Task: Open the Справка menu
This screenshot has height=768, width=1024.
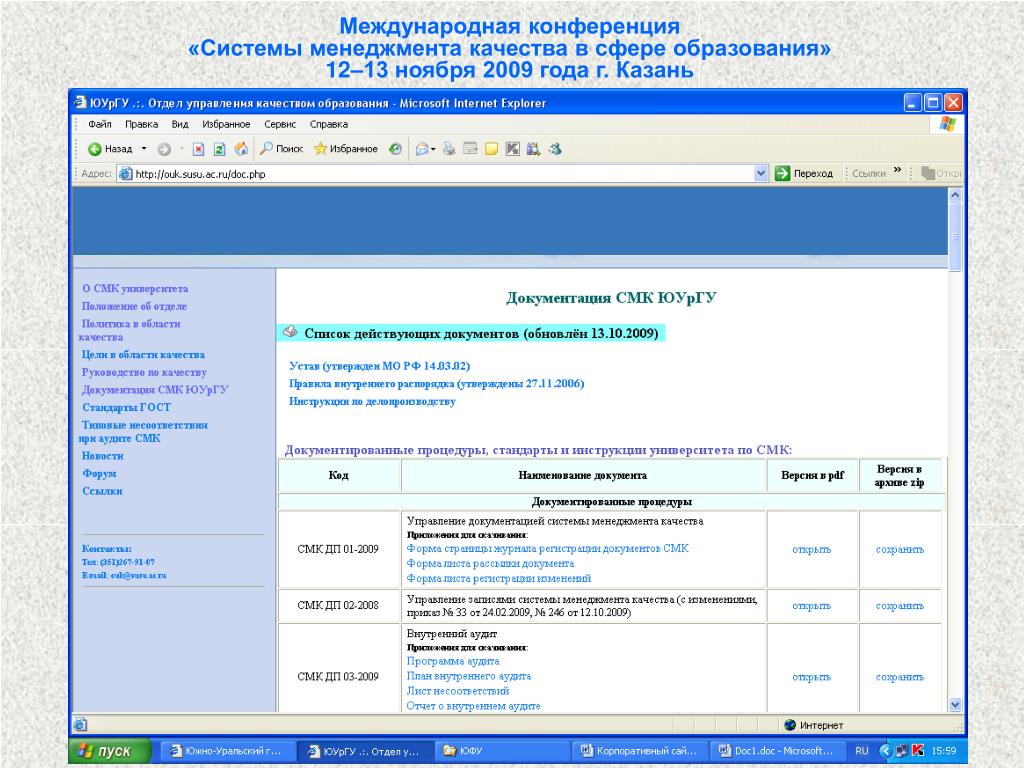Action: (x=328, y=124)
